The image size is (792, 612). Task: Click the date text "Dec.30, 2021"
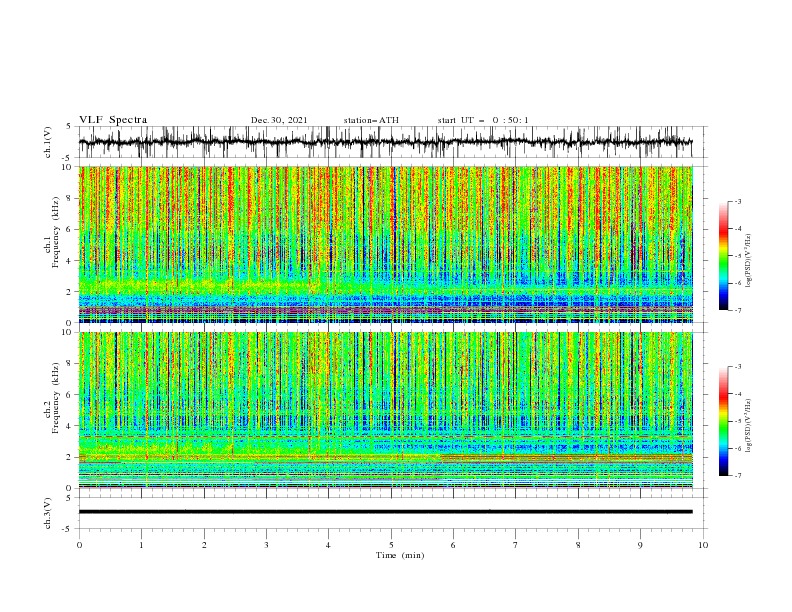(279, 120)
